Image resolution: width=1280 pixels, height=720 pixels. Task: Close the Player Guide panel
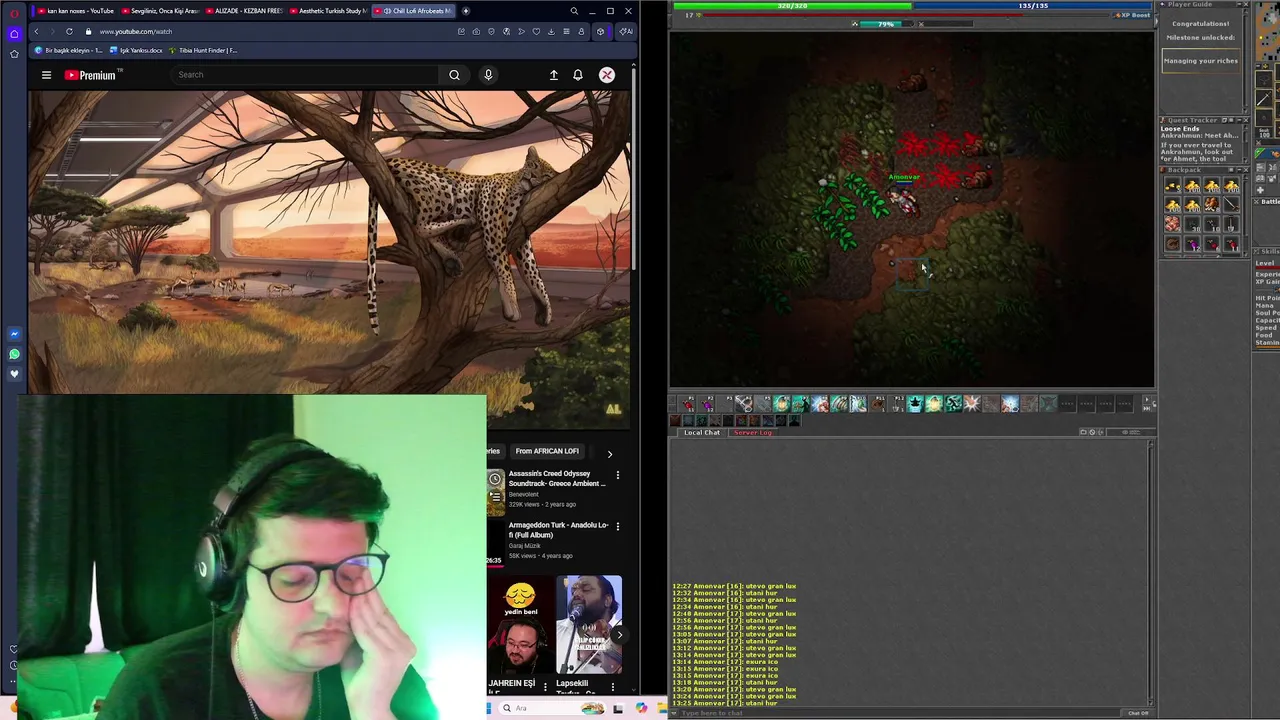coord(1244,4)
